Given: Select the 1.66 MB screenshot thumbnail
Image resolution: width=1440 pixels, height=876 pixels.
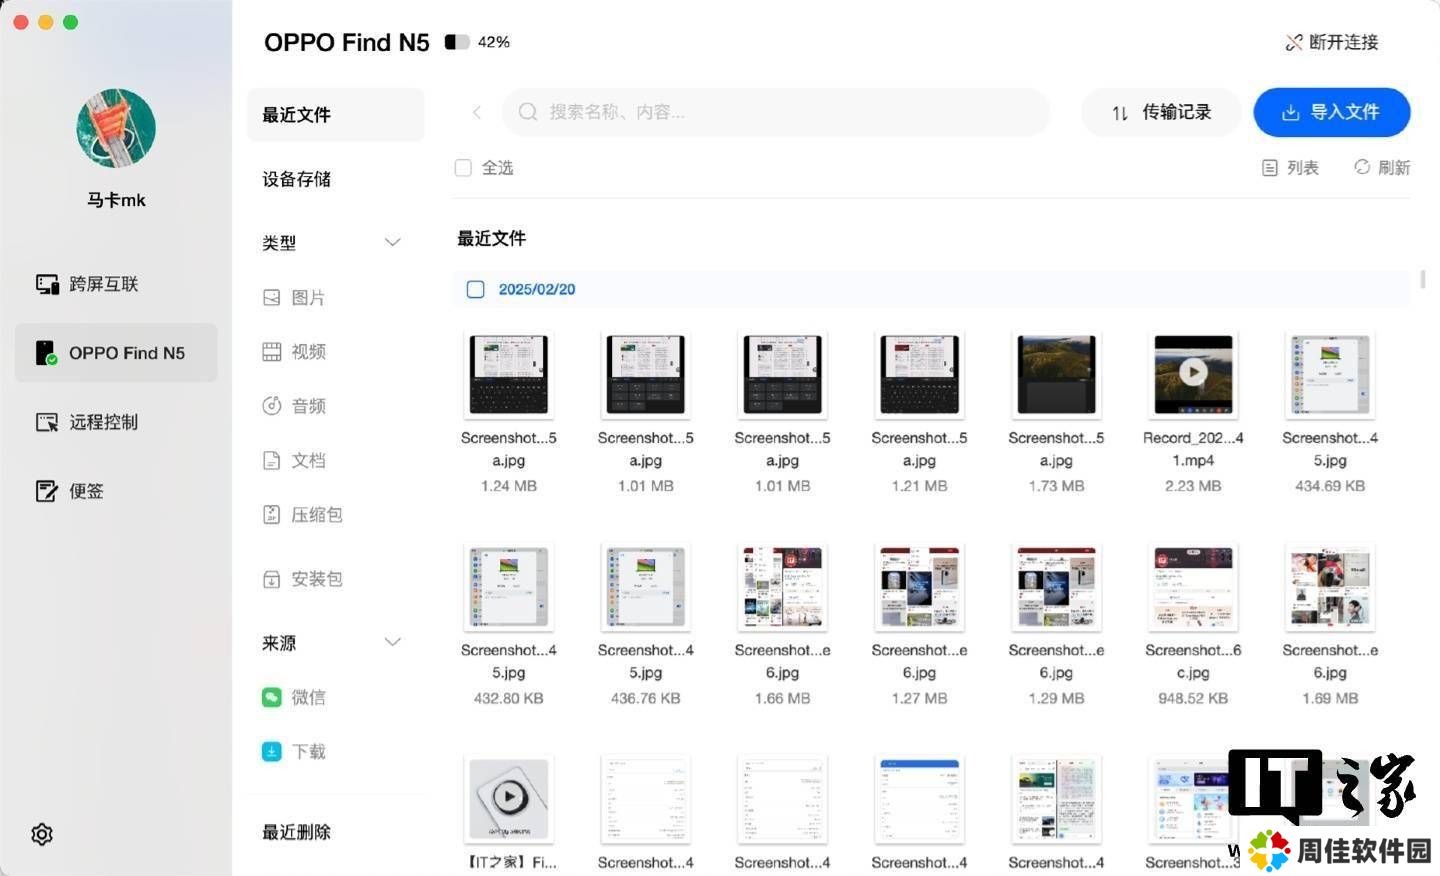Looking at the screenshot, I should pyautogui.click(x=783, y=587).
